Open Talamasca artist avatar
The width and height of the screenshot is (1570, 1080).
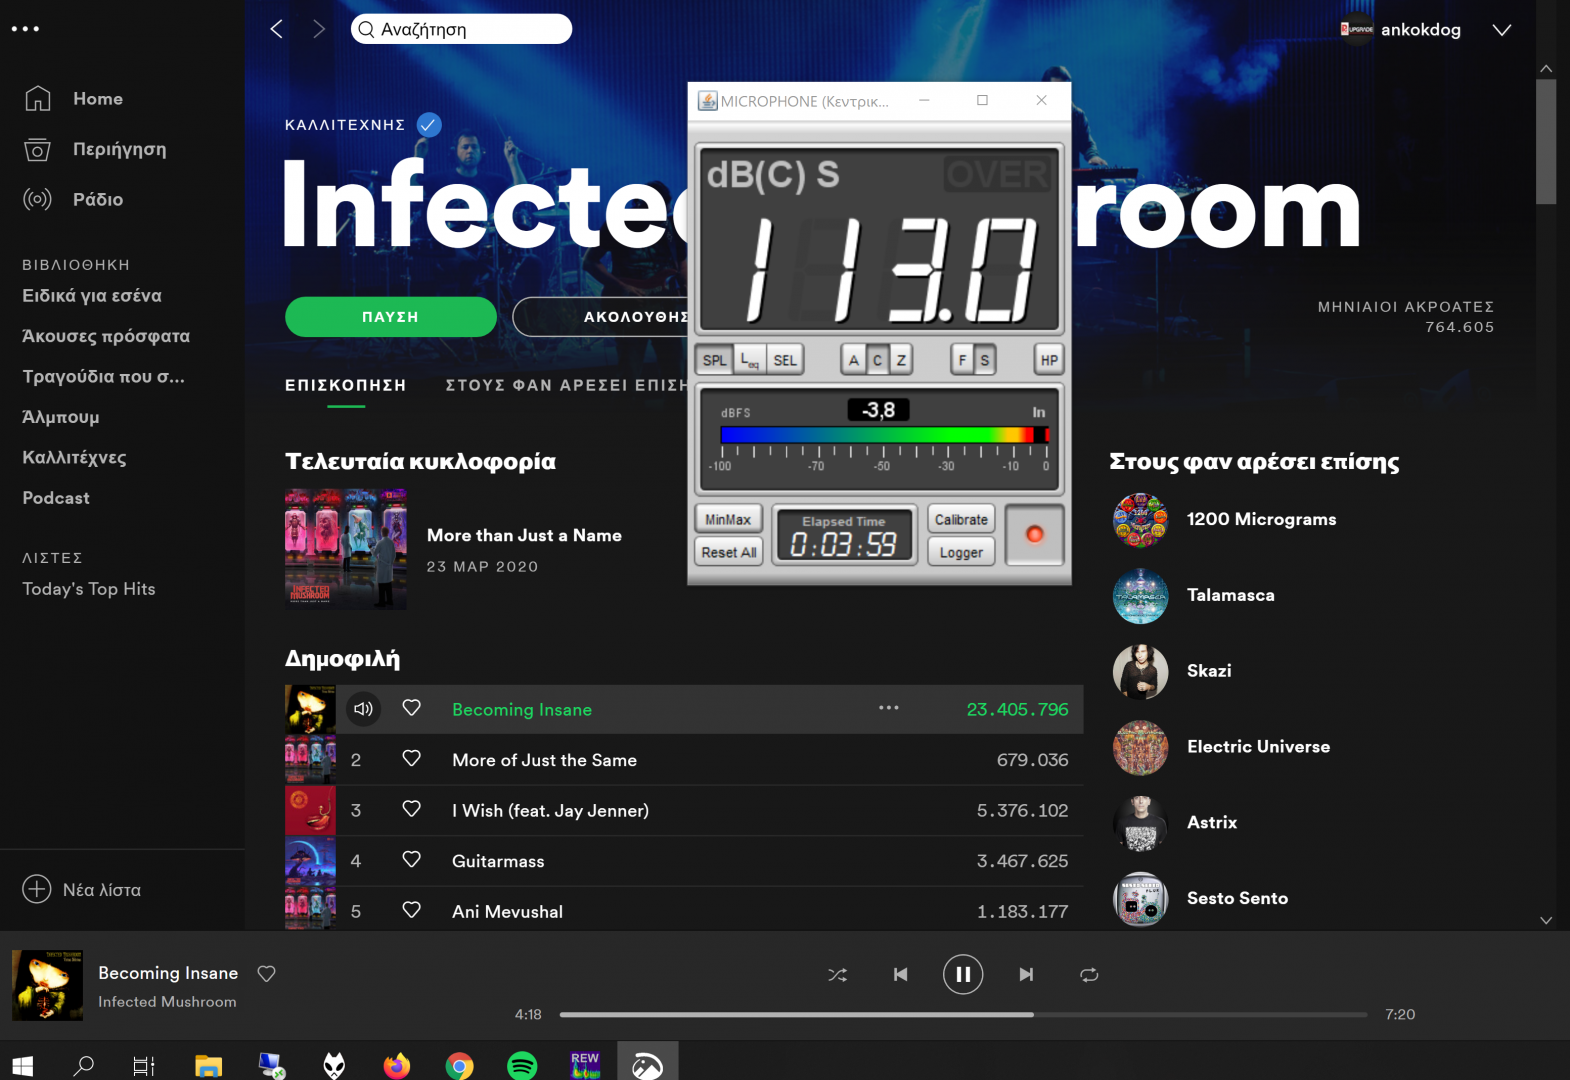pos(1140,596)
